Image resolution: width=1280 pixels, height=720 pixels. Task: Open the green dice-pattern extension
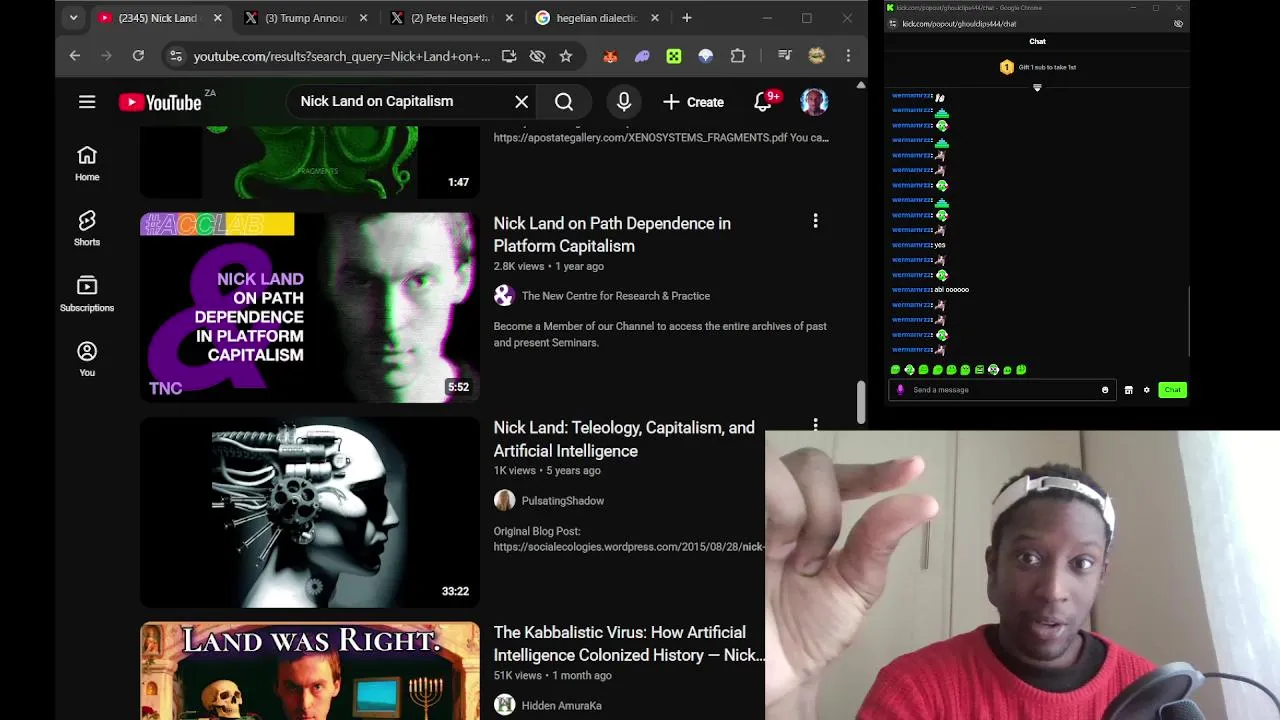pyautogui.click(x=674, y=57)
